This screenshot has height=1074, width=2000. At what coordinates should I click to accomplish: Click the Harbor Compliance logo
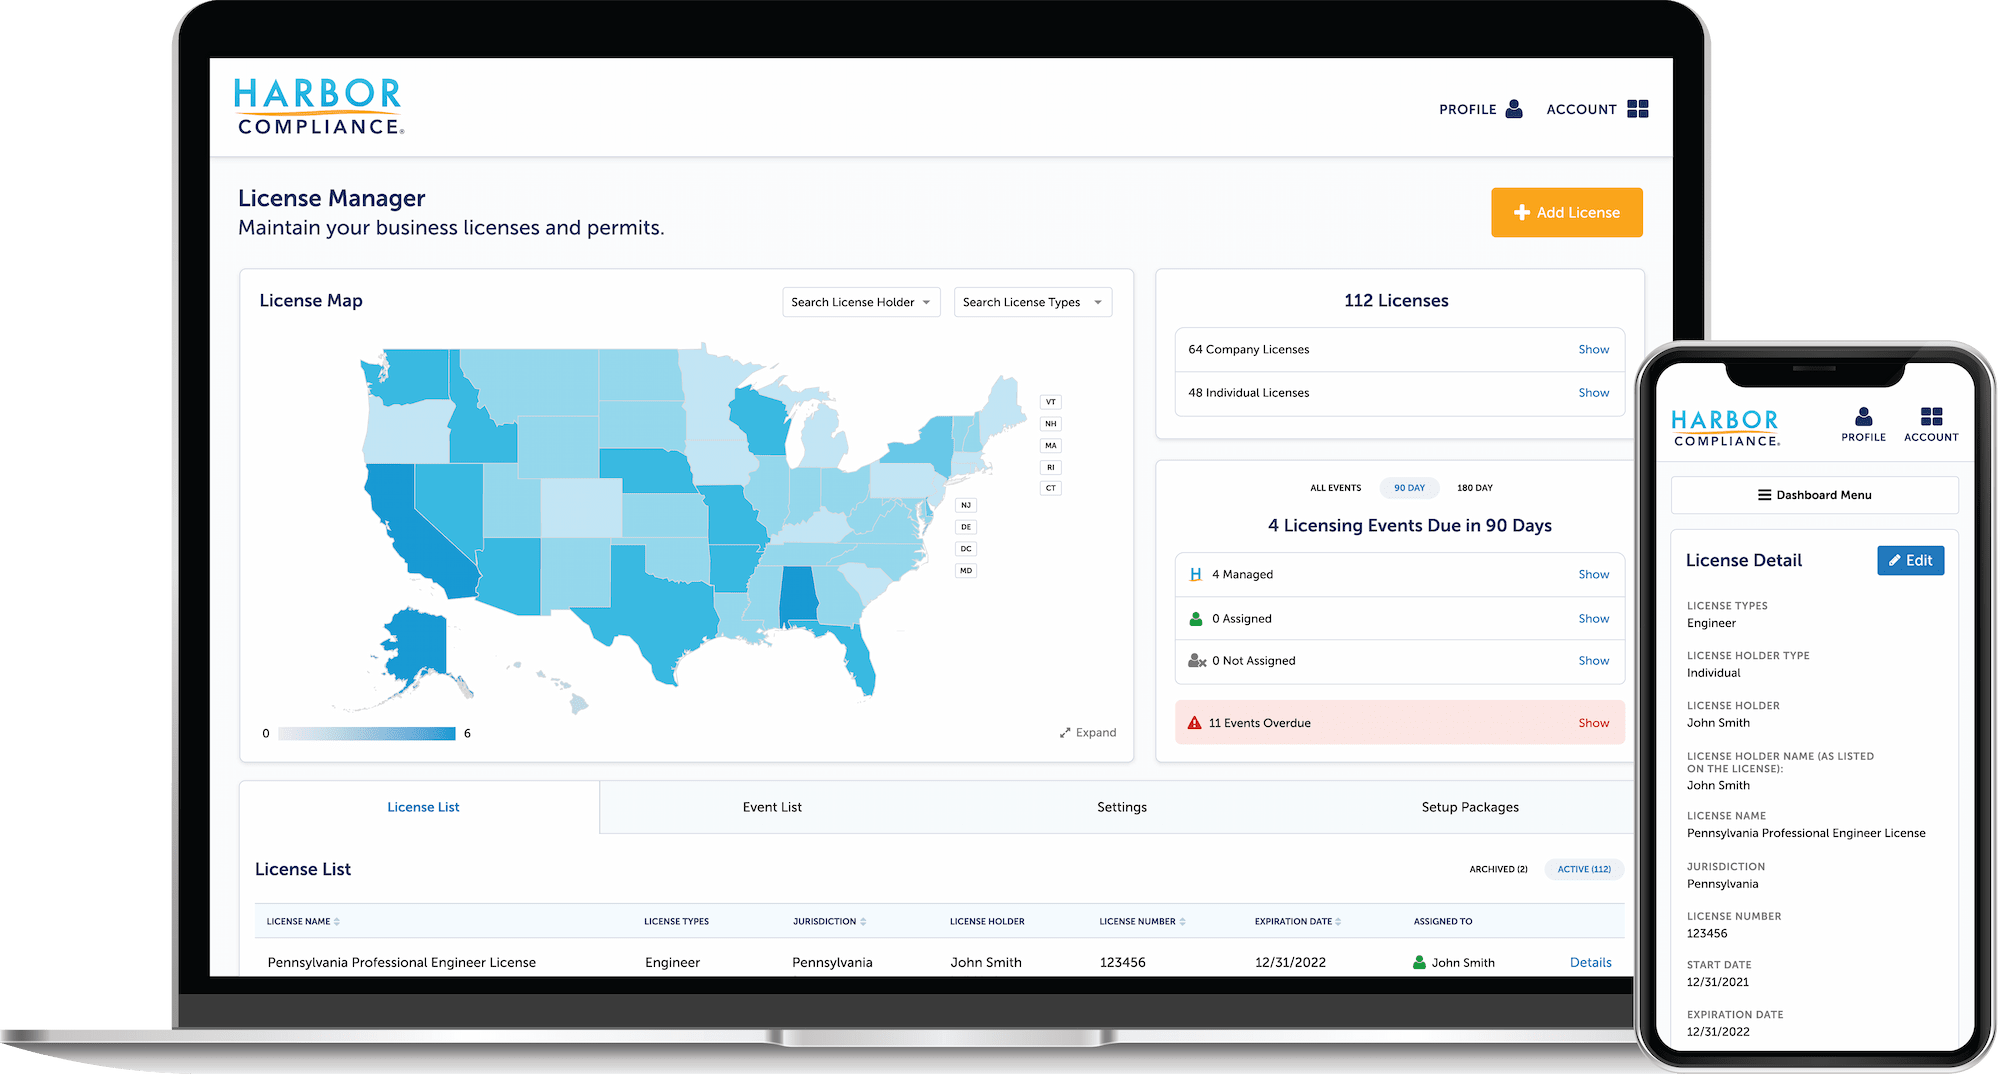pyautogui.click(x=317, y=106)
